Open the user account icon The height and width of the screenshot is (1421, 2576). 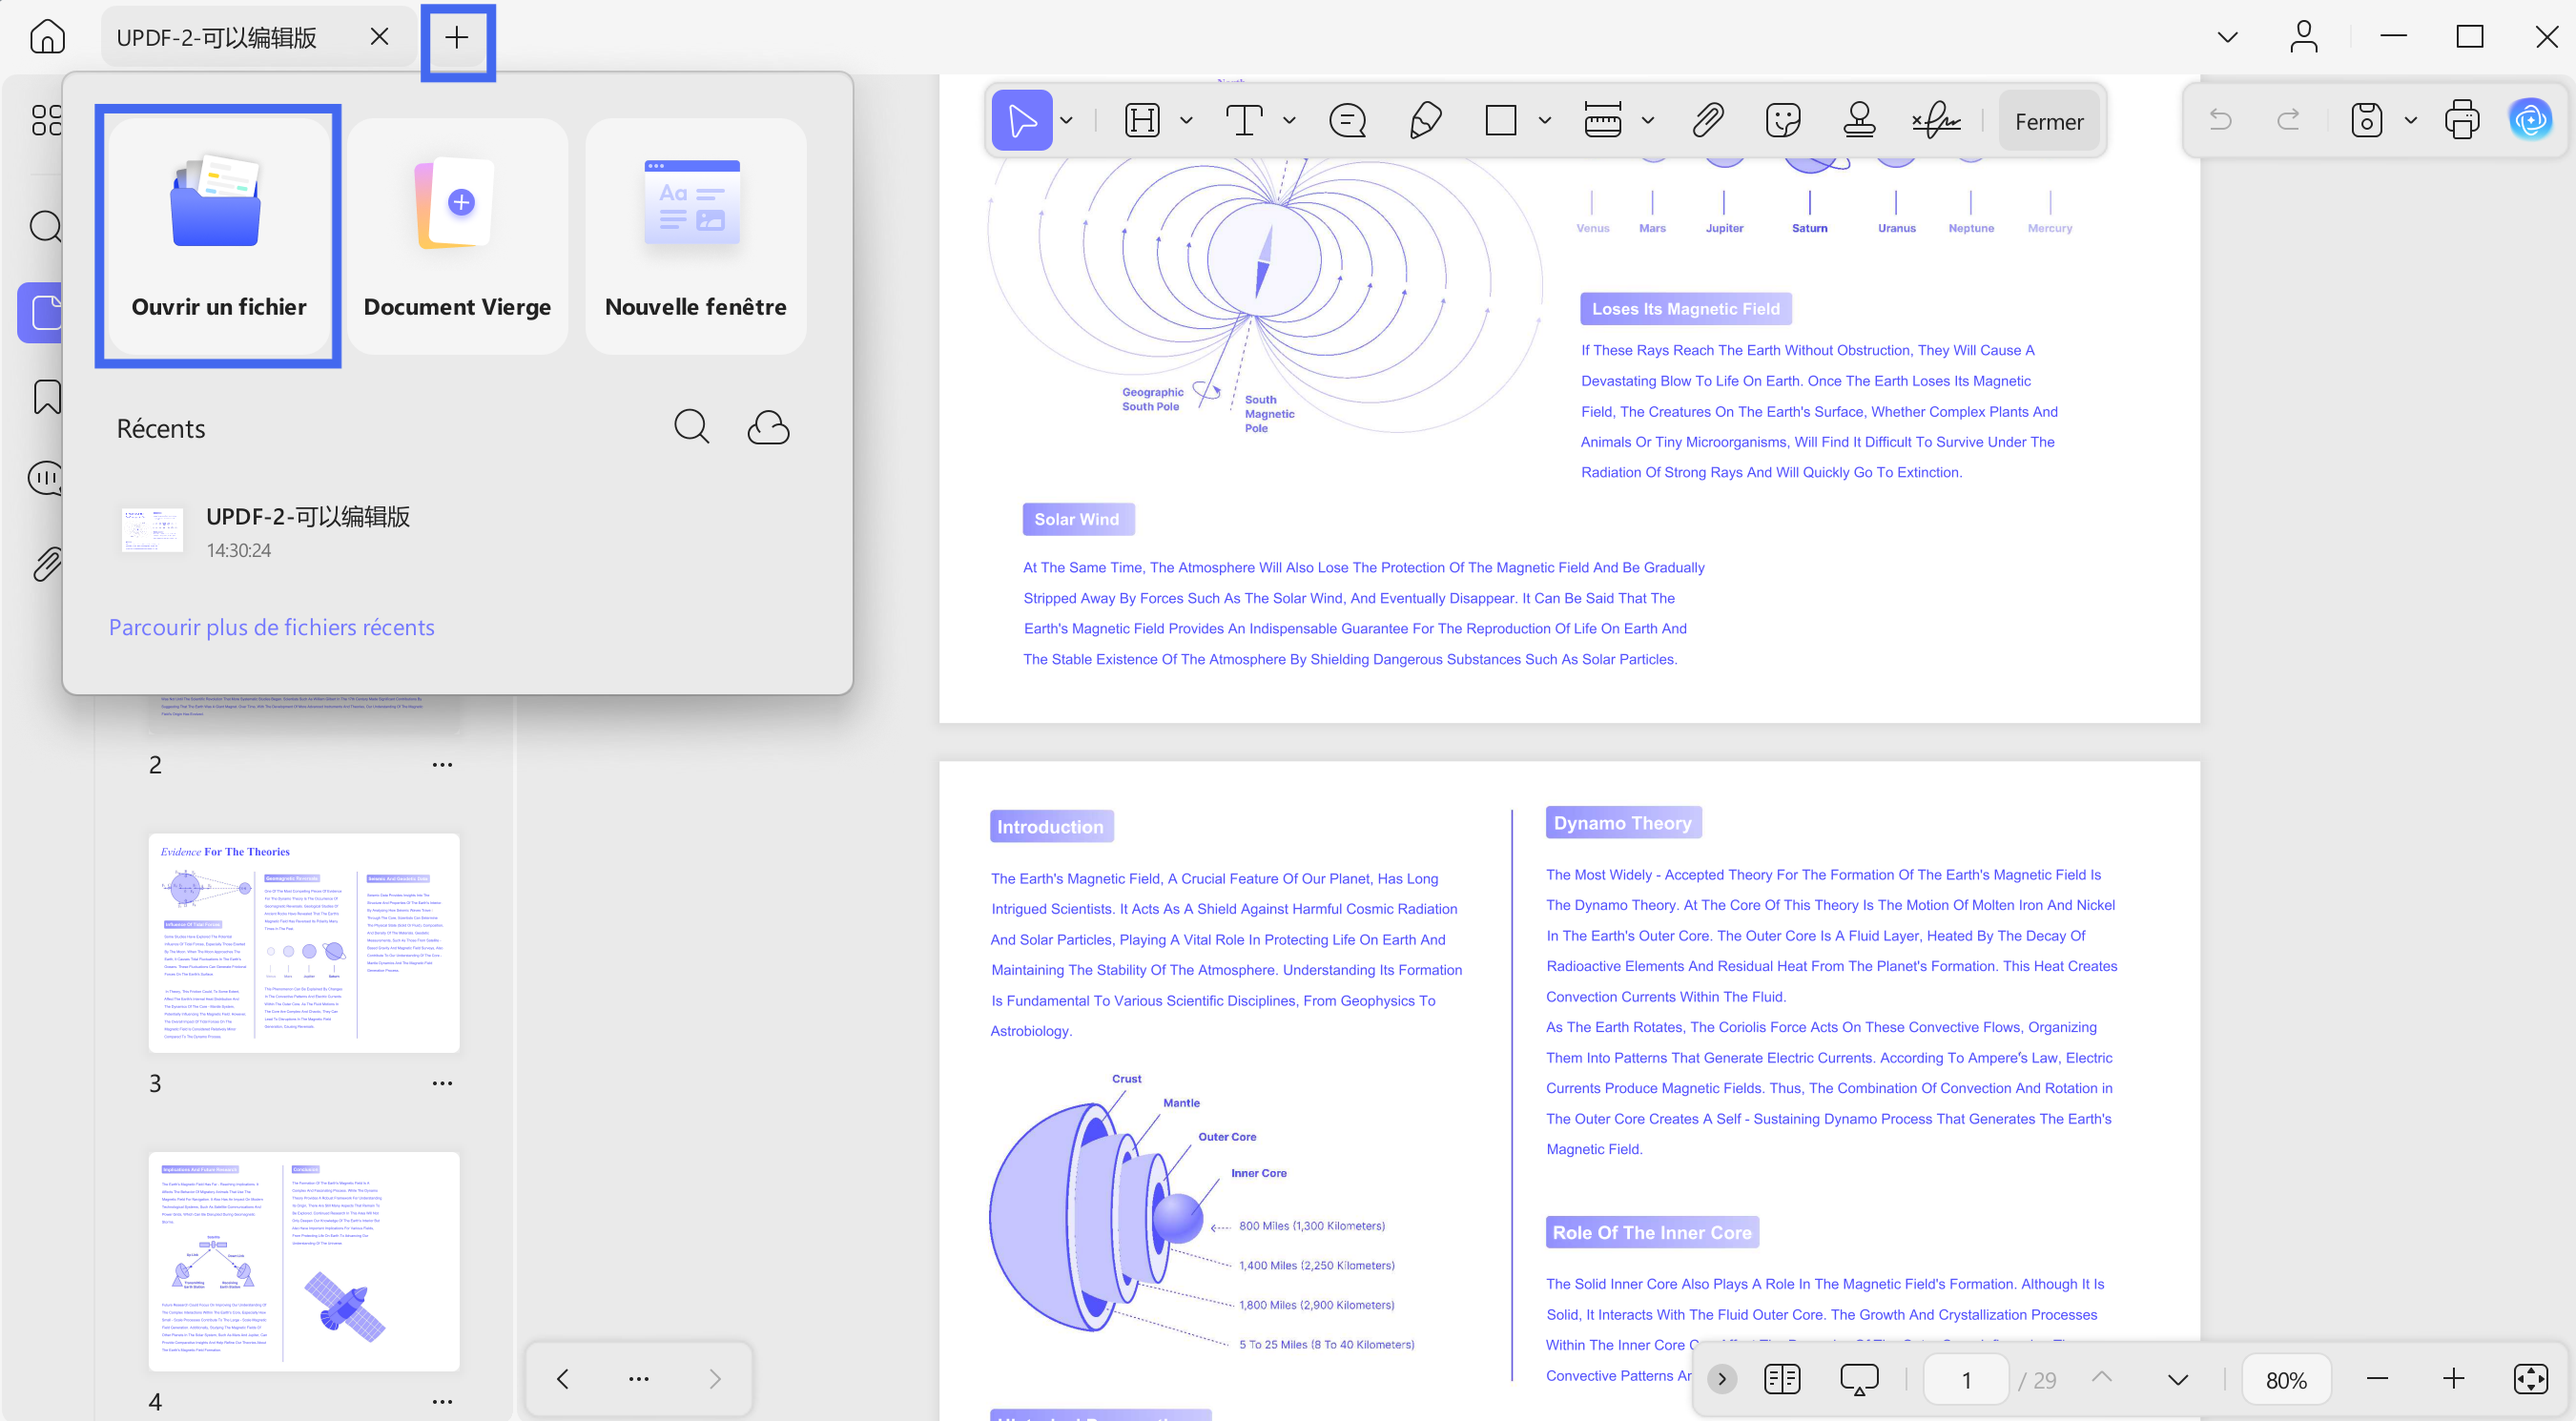[x=2304, y=37]
